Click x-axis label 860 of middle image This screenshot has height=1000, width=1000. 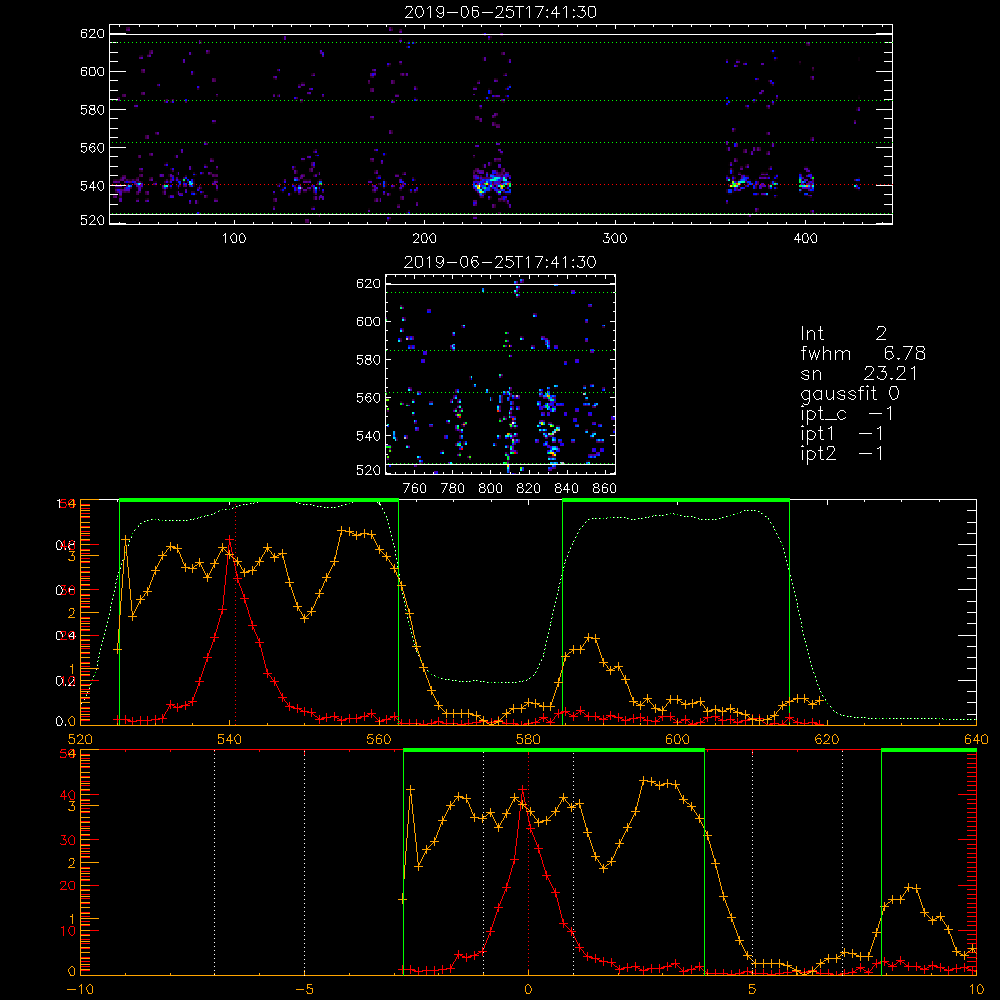[x=605, y=489]
